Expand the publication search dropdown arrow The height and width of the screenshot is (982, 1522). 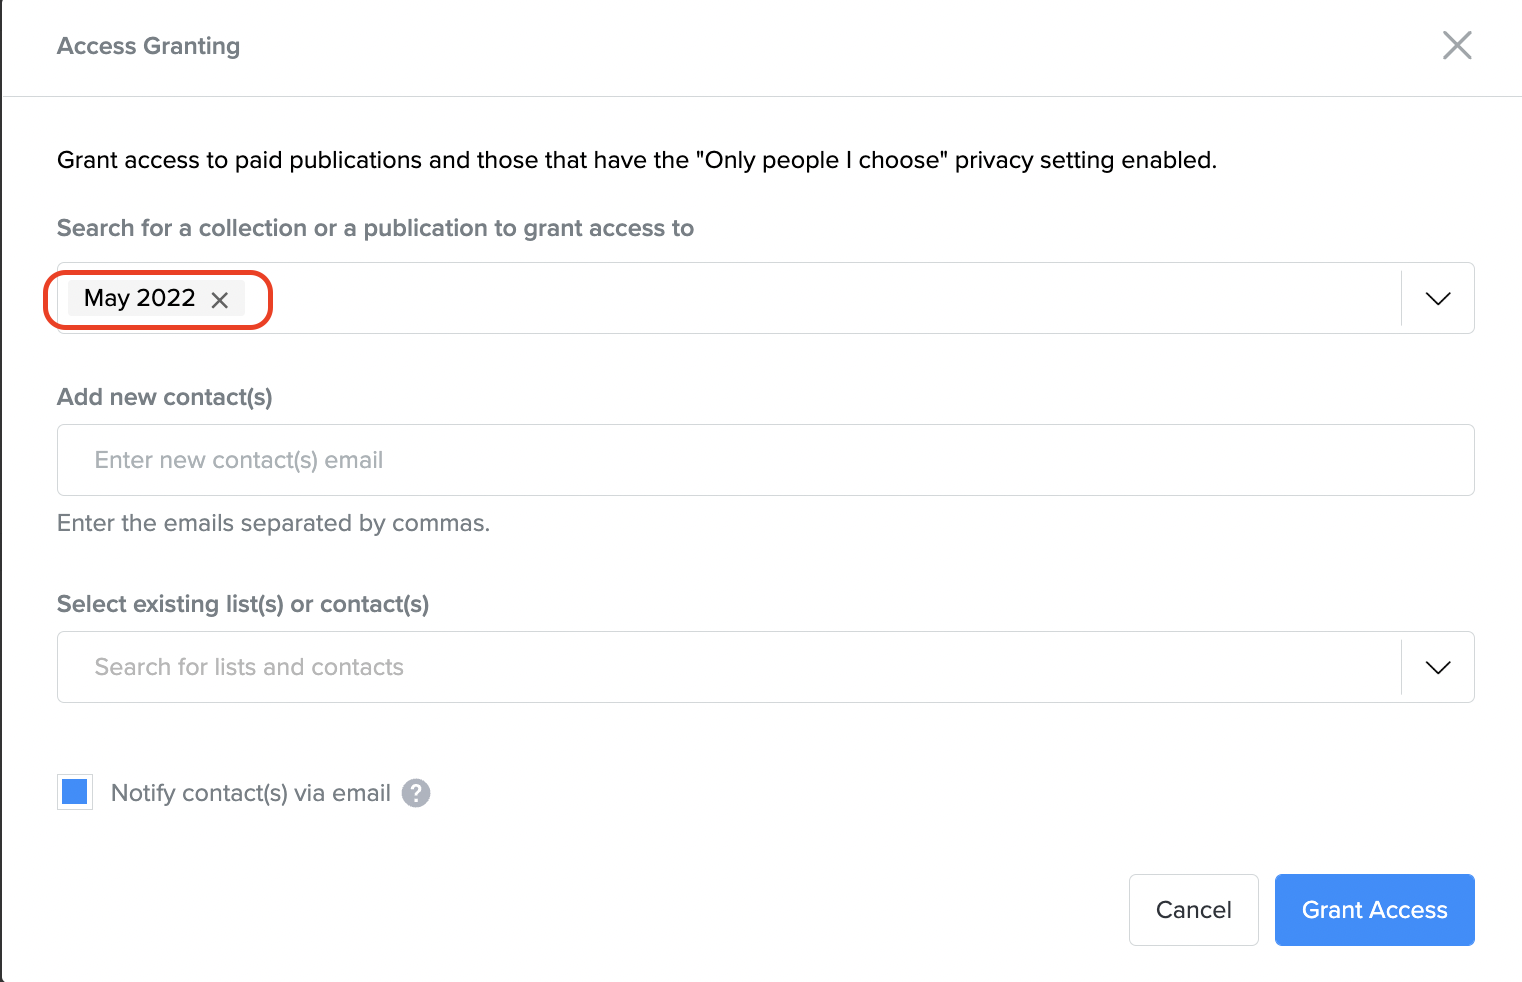(x=1437, y=298)
